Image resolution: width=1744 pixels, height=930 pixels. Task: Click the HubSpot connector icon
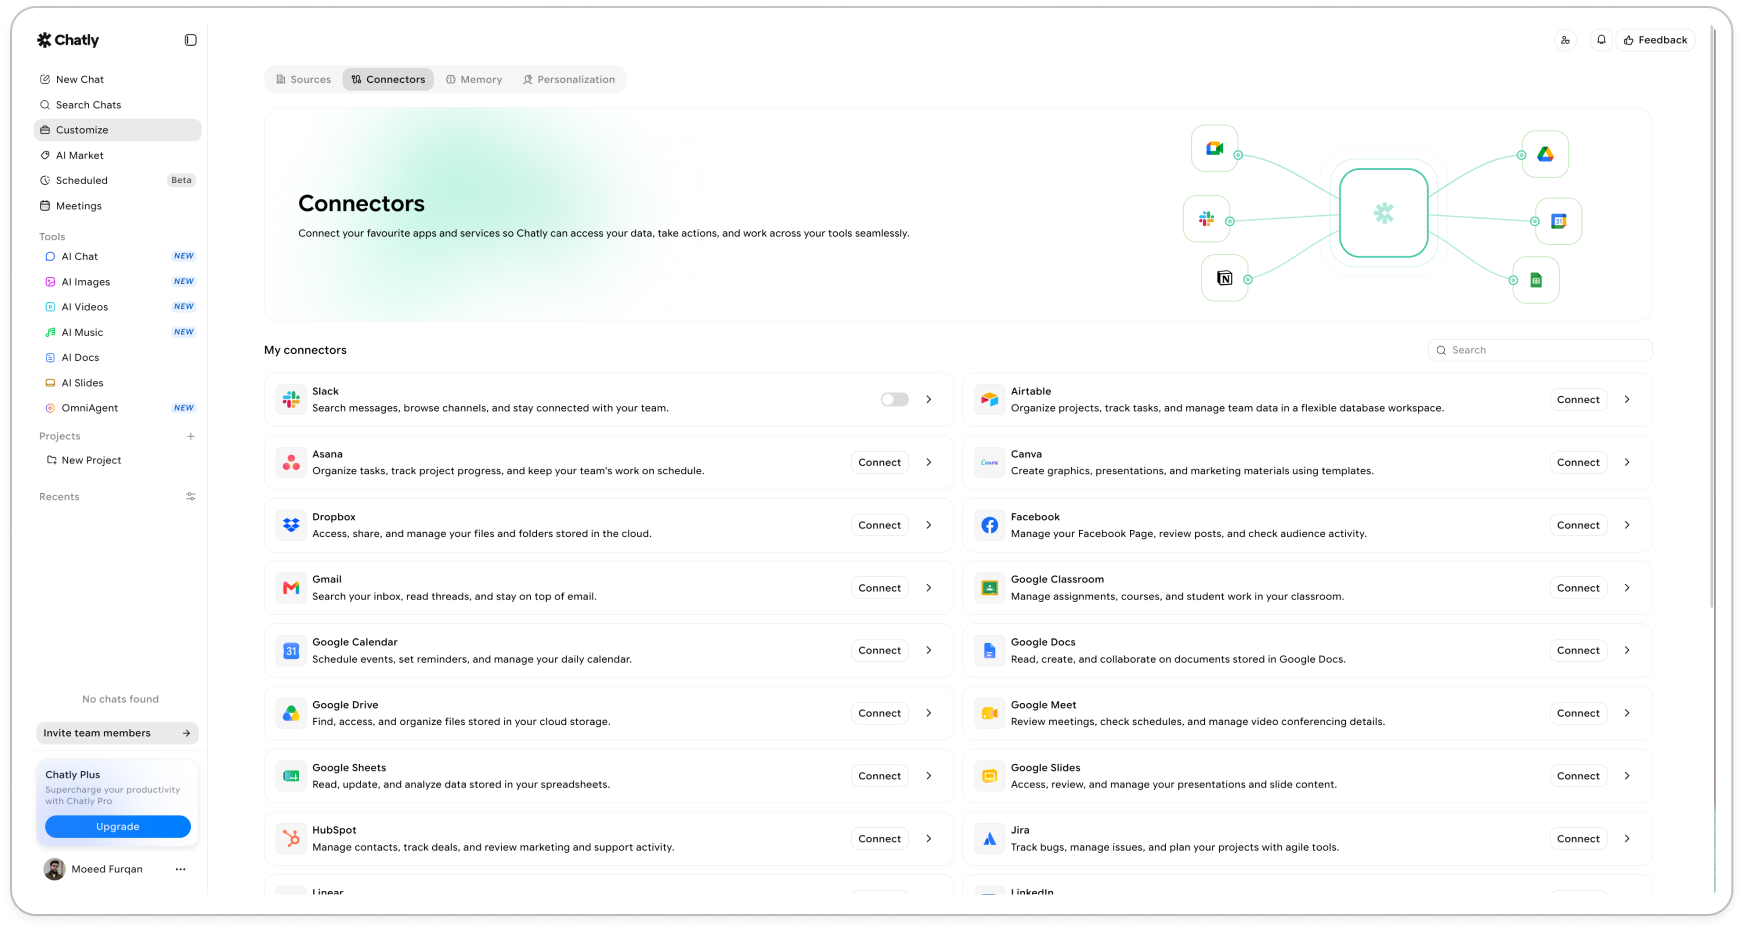[x=291, y=839]
